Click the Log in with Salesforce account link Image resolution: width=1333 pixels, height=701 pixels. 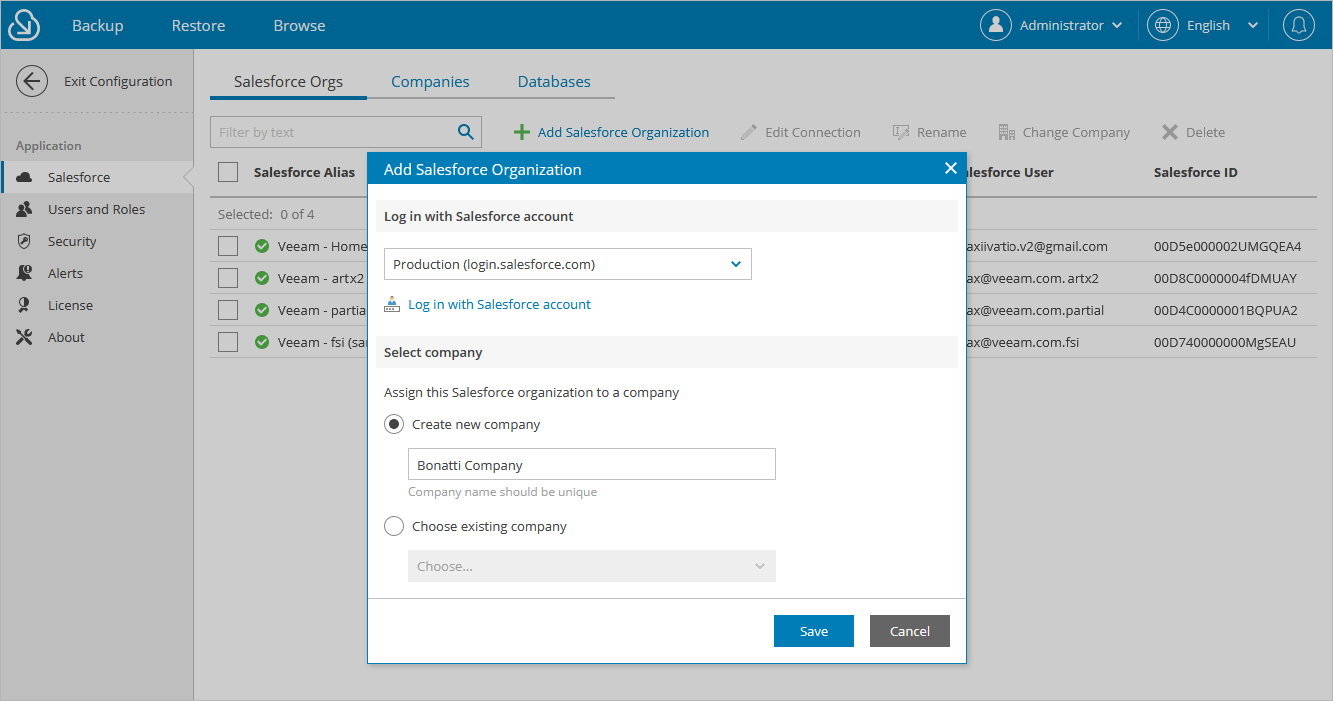pyautogui.click(x=499, y=304)
